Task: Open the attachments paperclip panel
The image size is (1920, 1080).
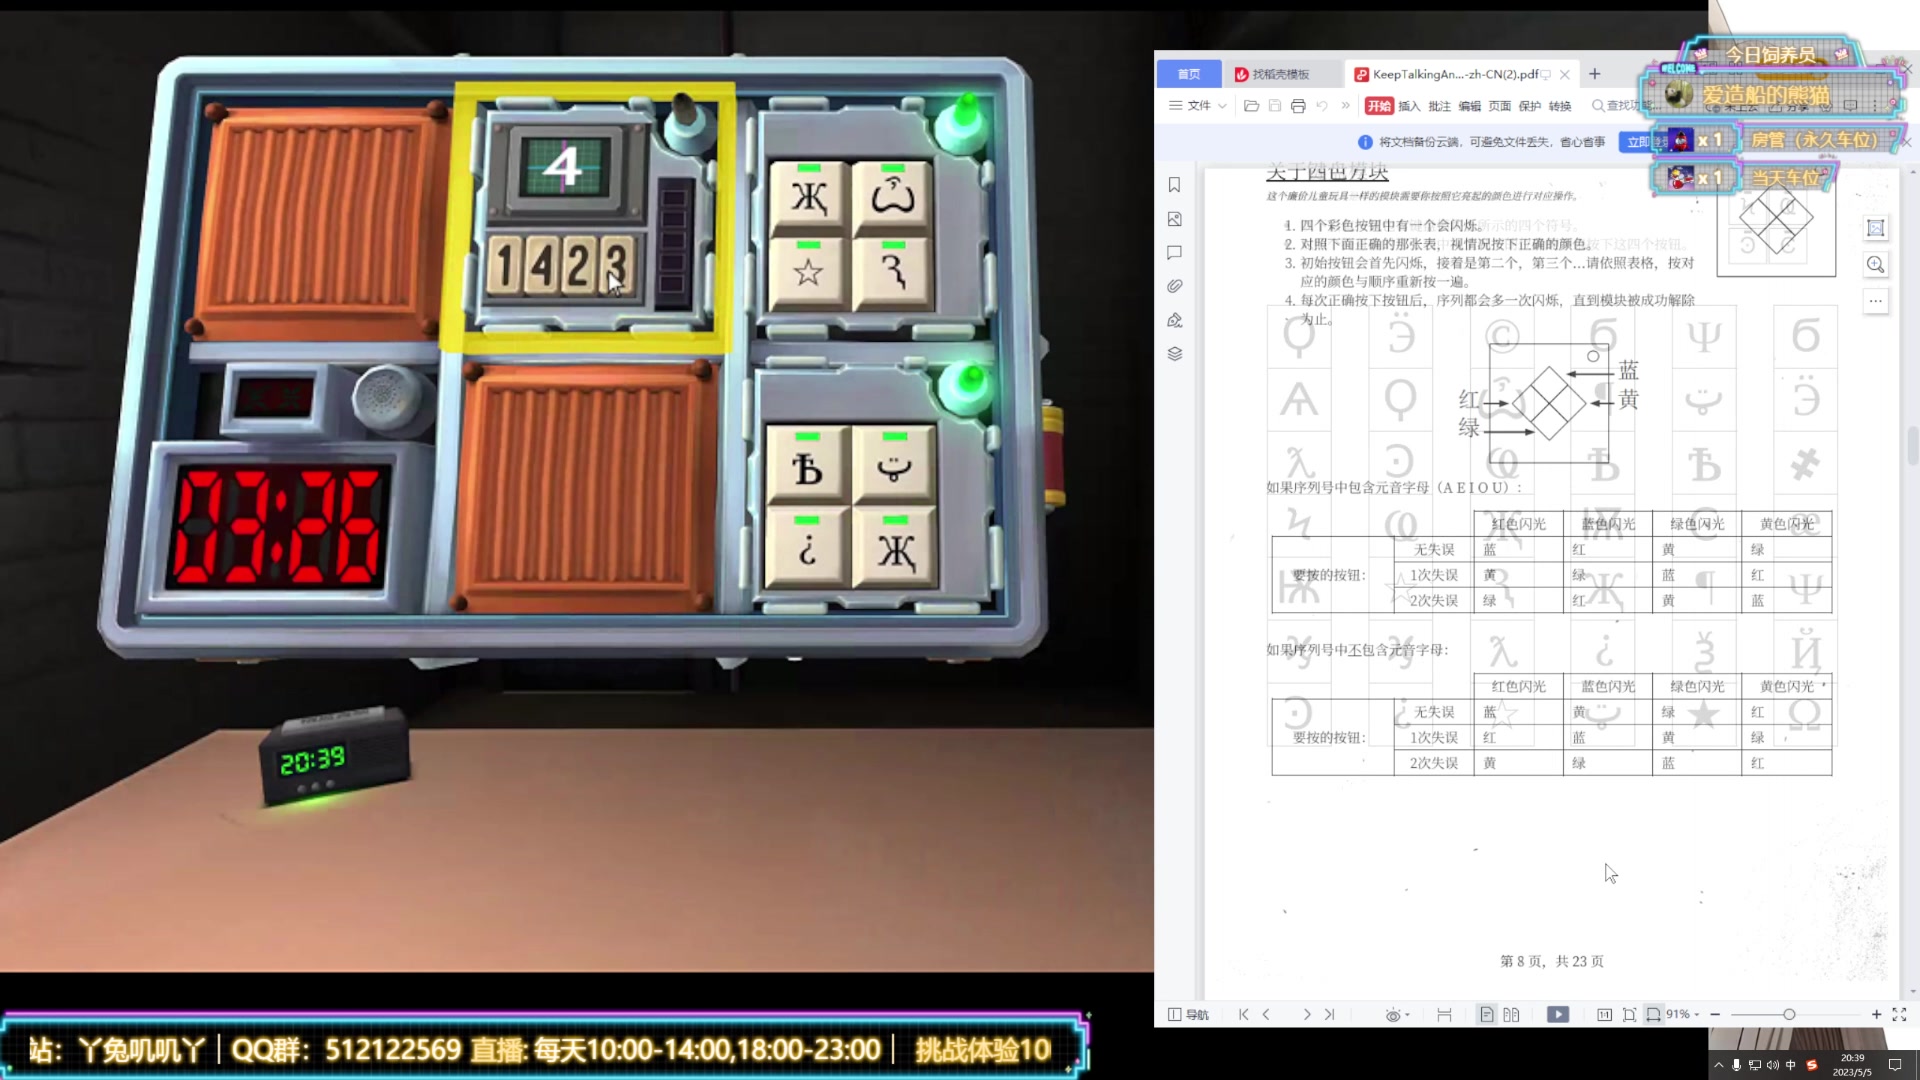Action: click(x=1175, y=286)
